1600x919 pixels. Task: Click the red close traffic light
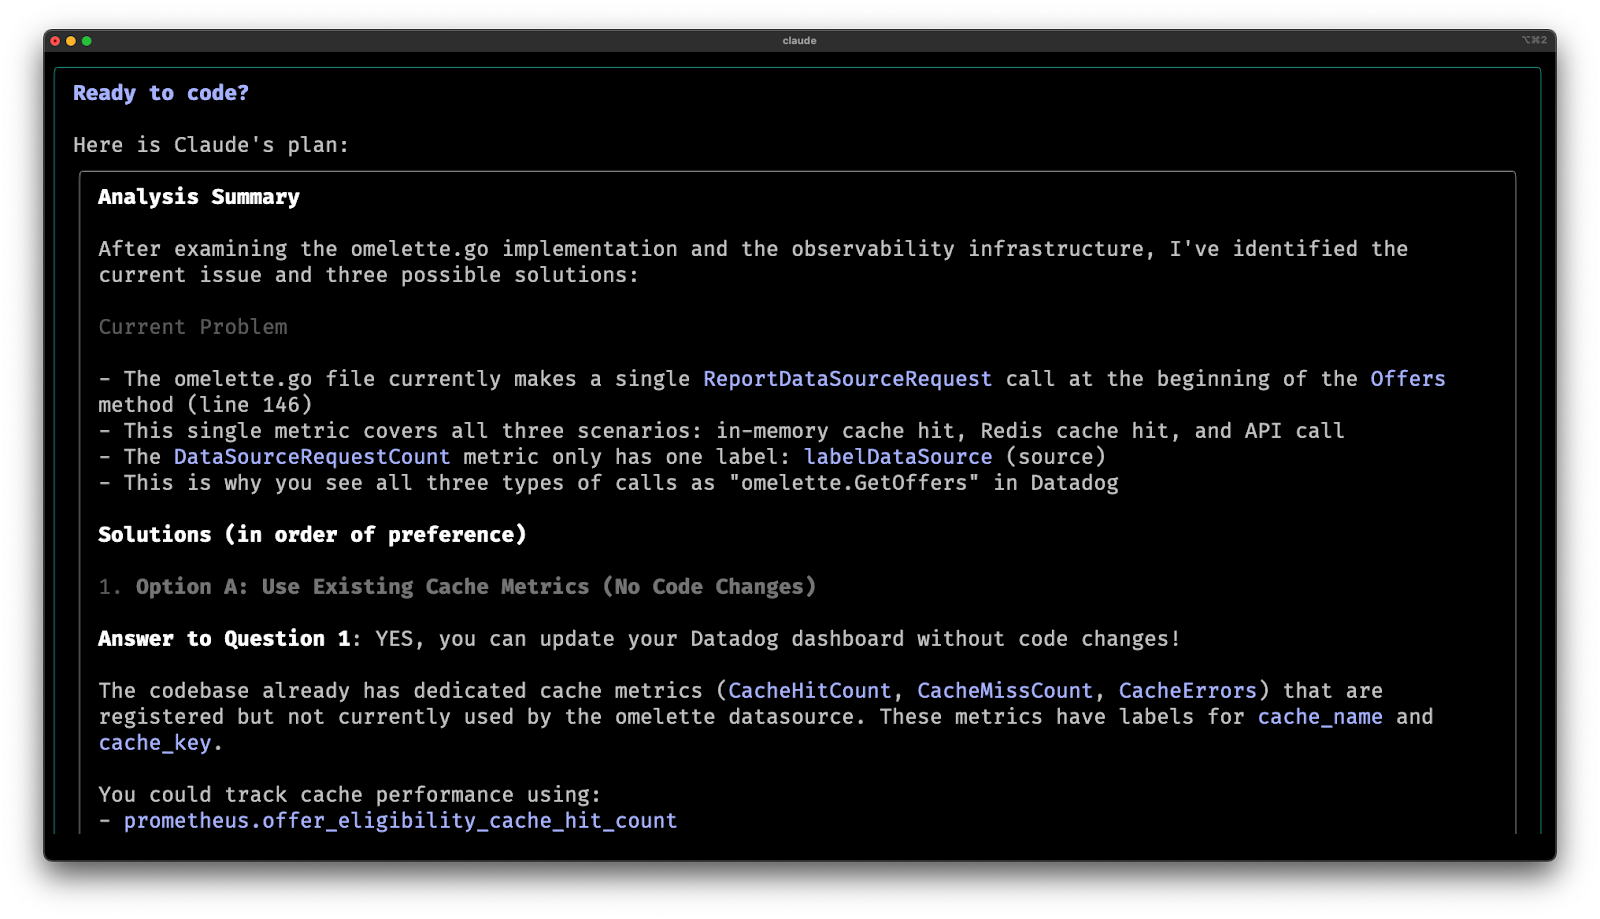click(57, 41)
